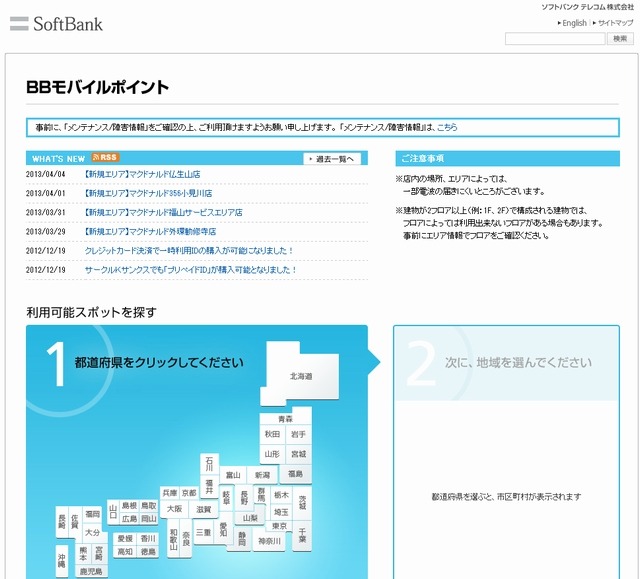Select 秋田 prefecture tile
The height and width of the screenshot is (579, 640).
point(272,434)
